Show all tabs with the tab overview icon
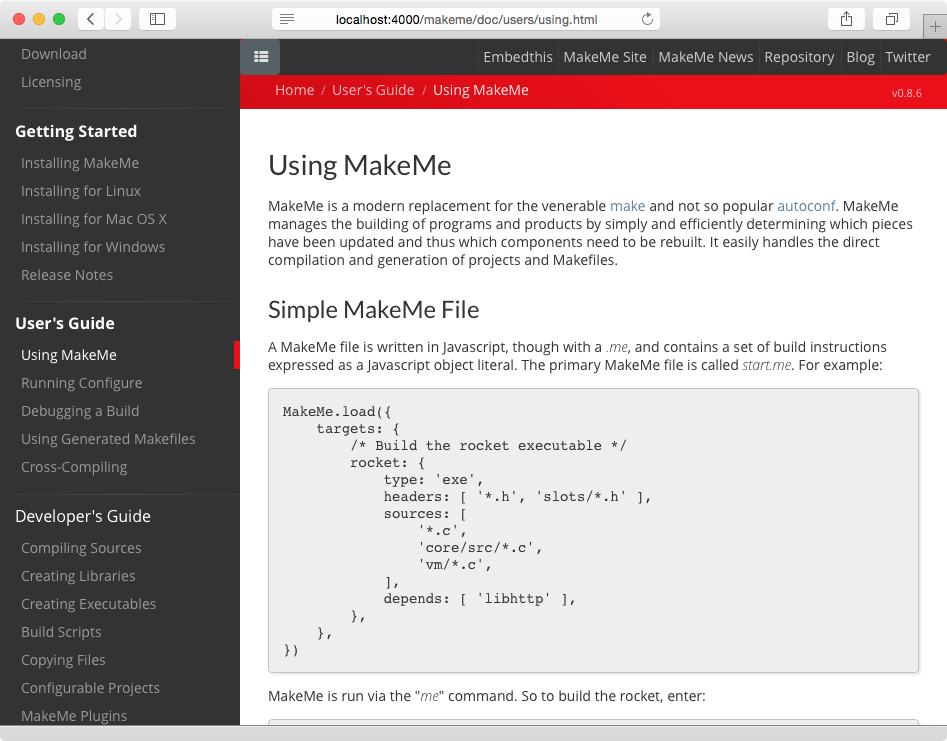This screenshot has width=947, height=741. (890, 17)
